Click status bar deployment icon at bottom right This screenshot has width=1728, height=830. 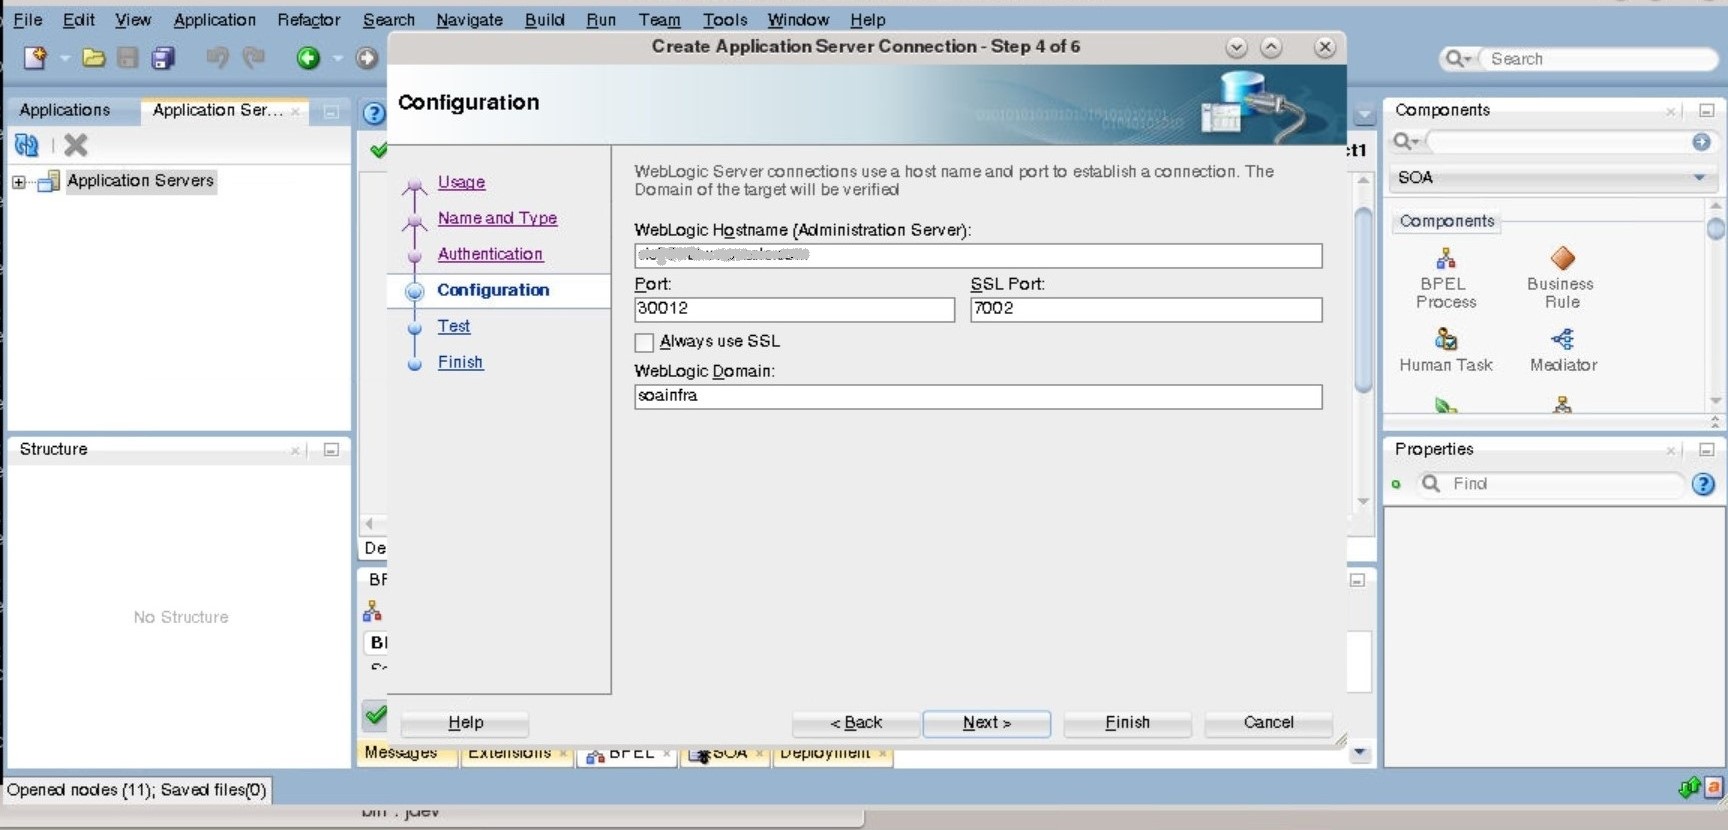1690,788
